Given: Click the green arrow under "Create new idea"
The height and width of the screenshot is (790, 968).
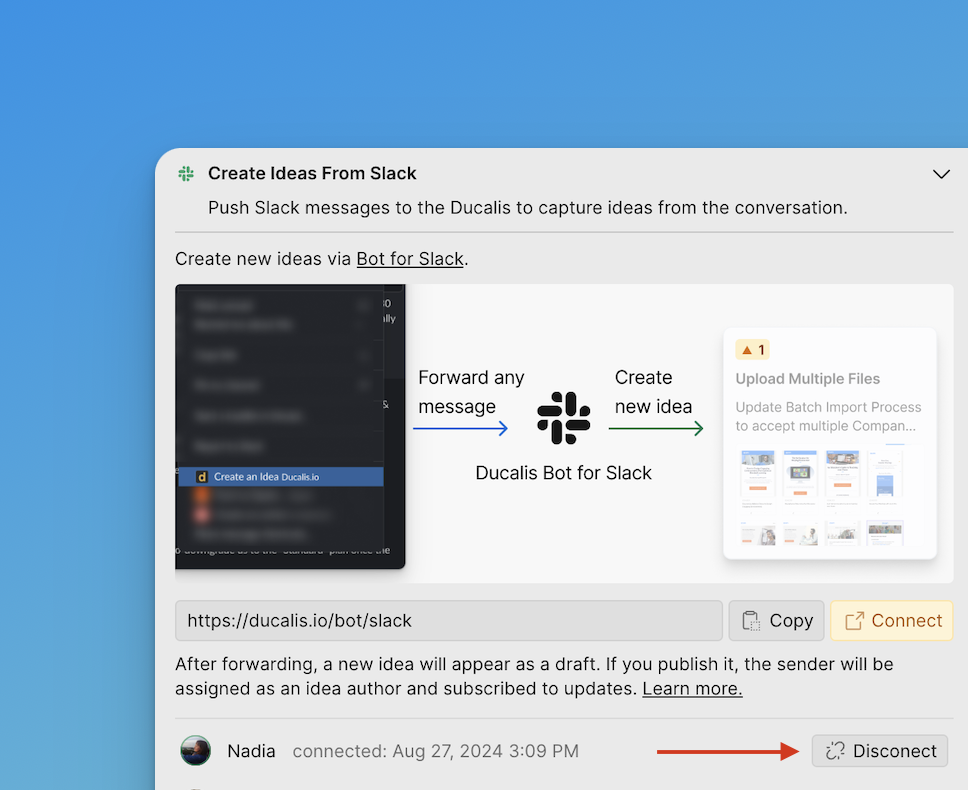Looking at the screenshot, I should (656, 429).
